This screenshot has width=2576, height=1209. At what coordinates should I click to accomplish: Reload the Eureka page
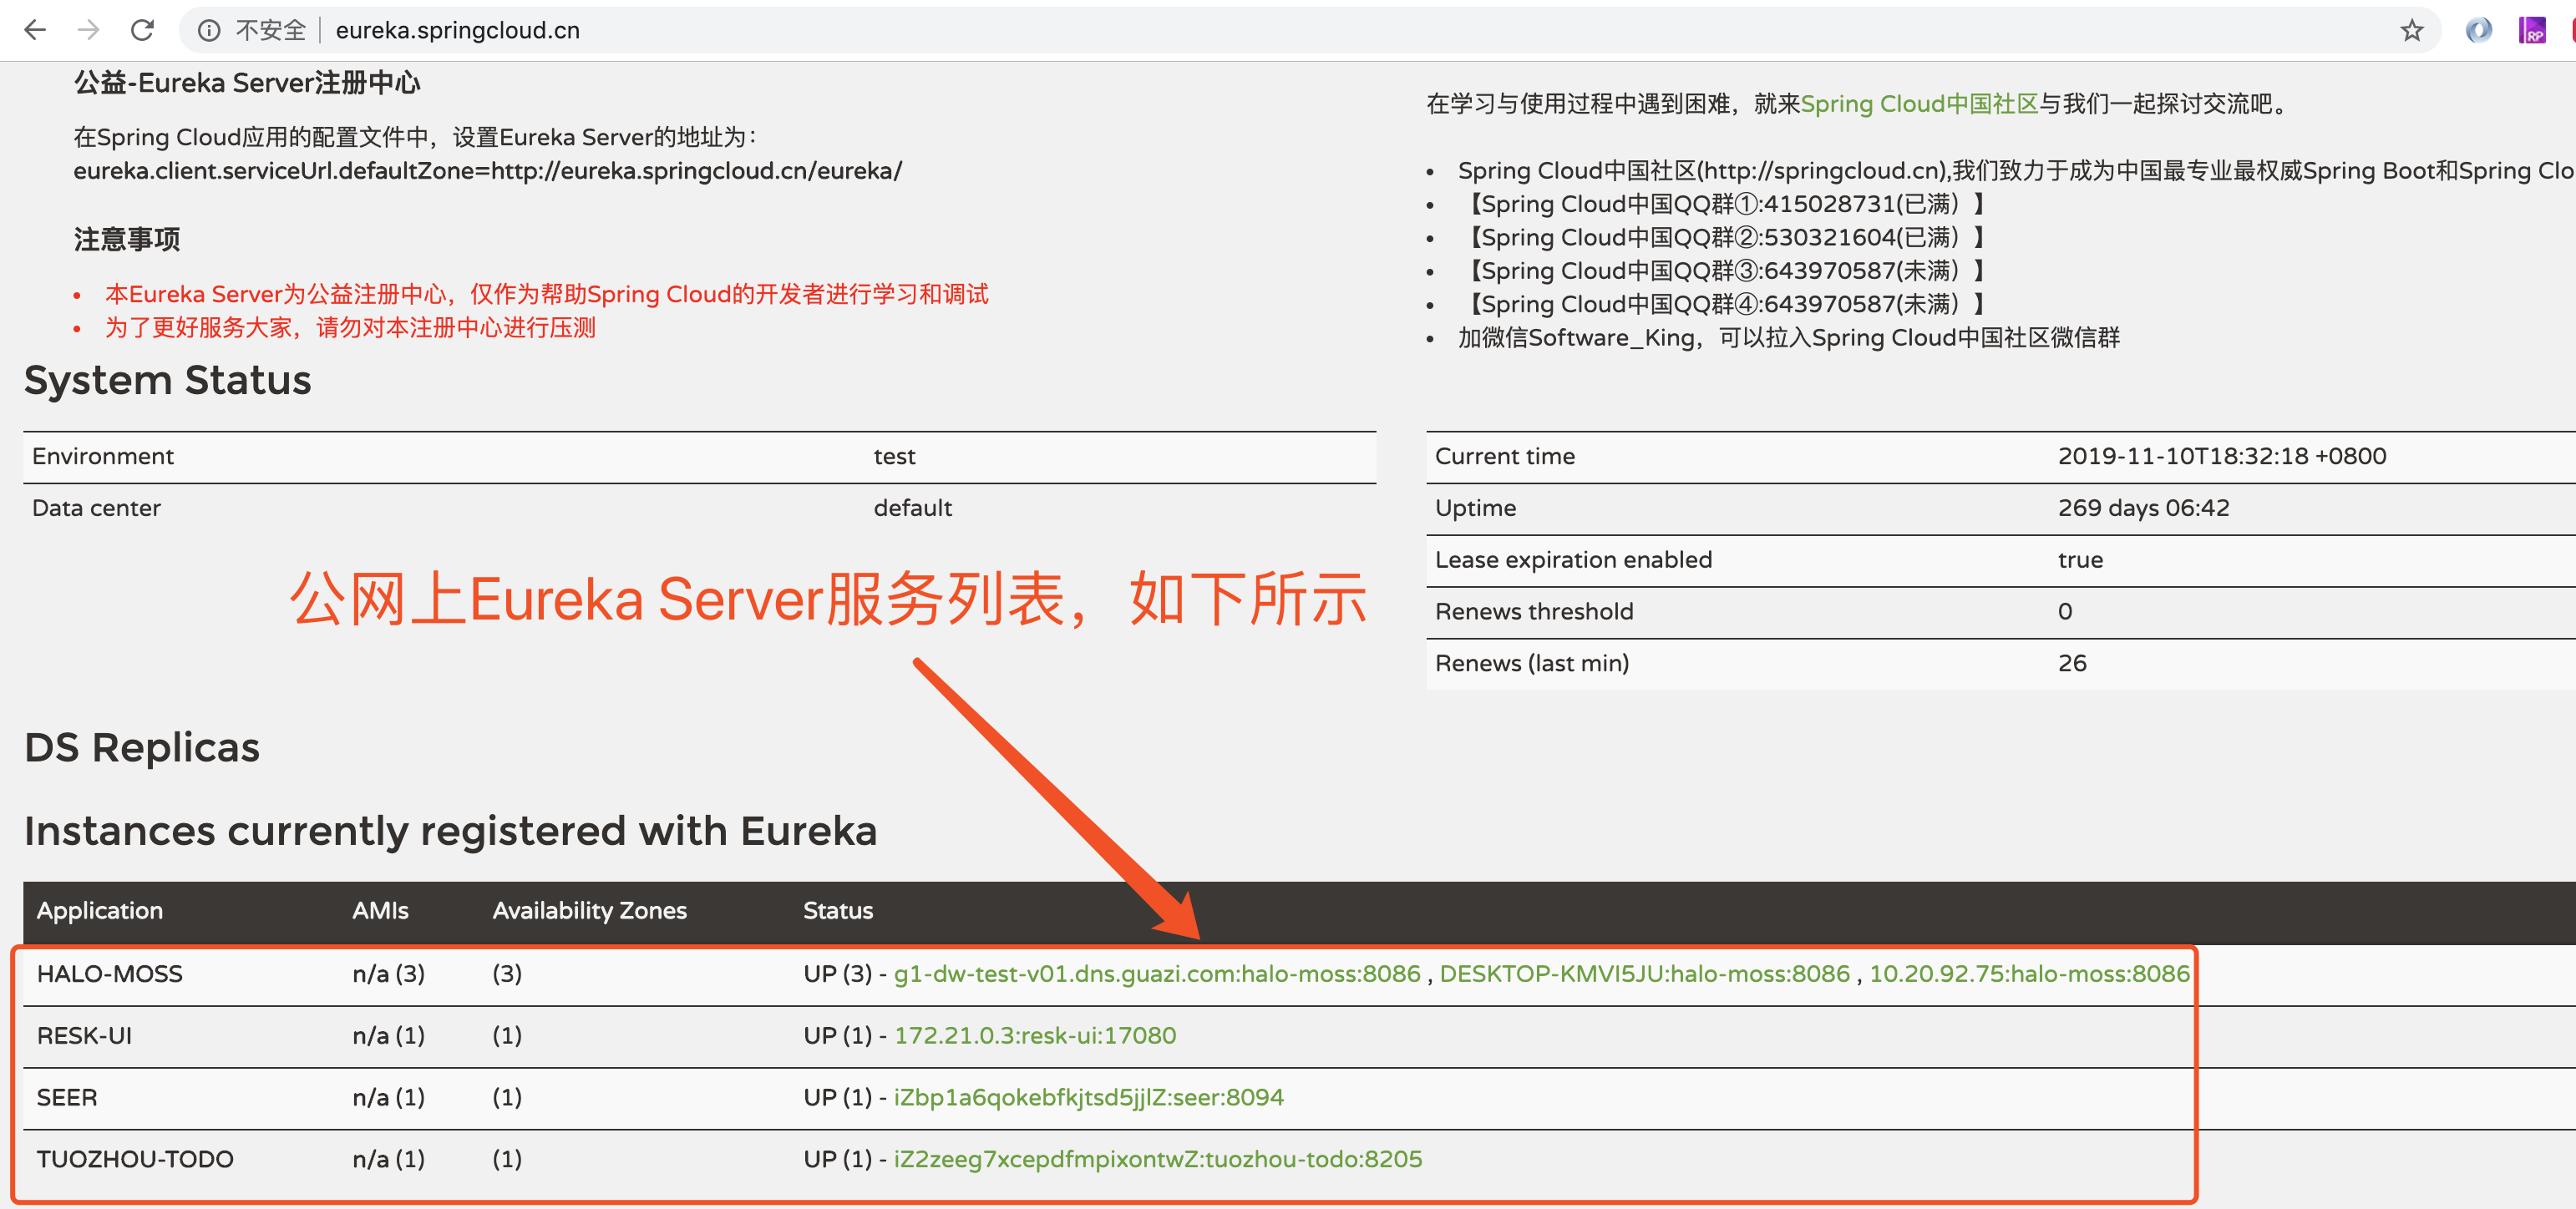click(x=142, y=30)
